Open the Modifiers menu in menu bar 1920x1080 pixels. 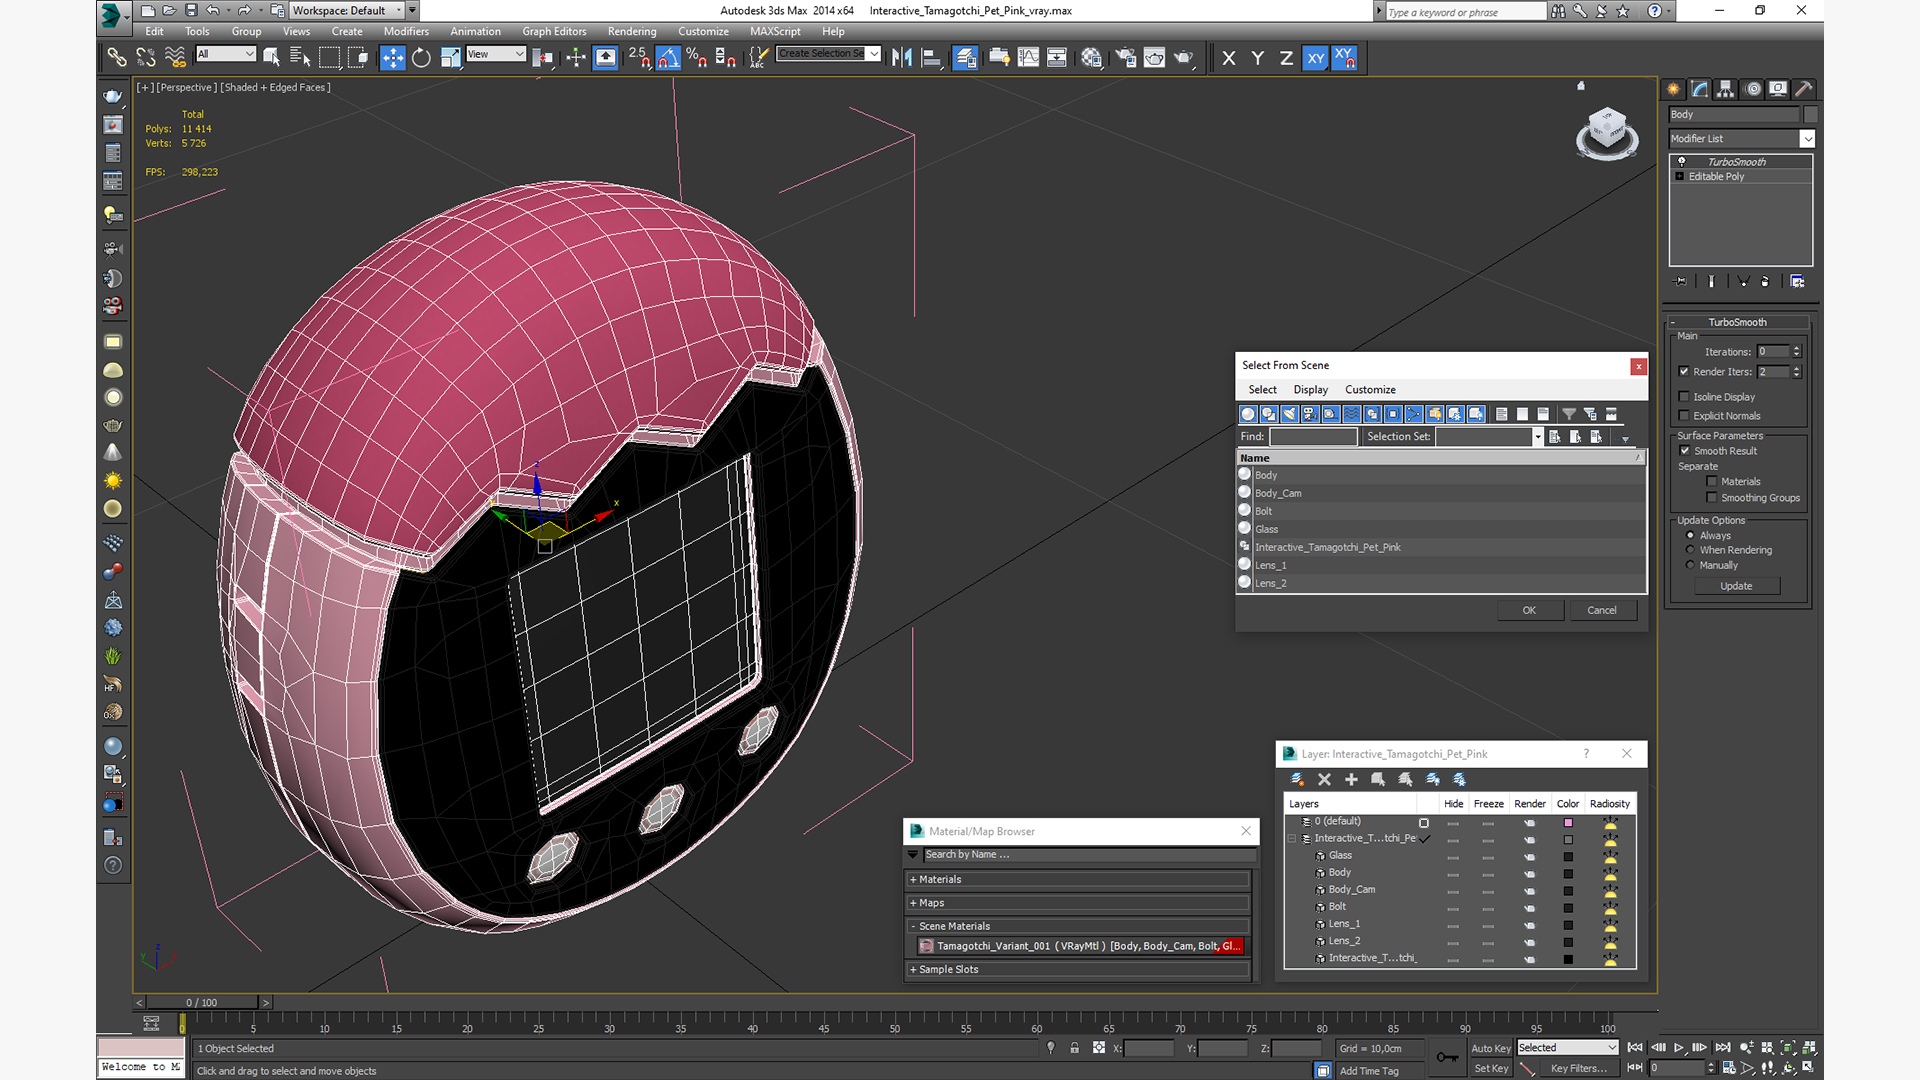405,32
